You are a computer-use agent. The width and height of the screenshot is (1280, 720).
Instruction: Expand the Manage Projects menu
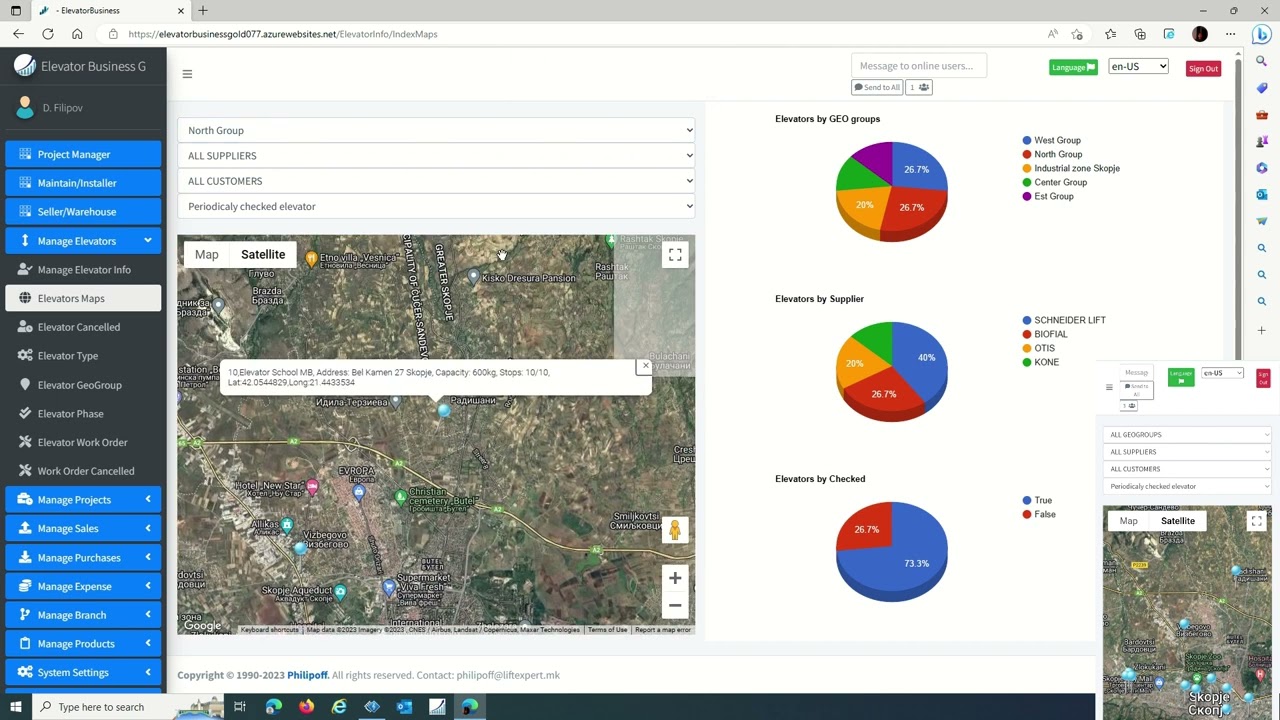pyautogui.click(x=83, y=500)
